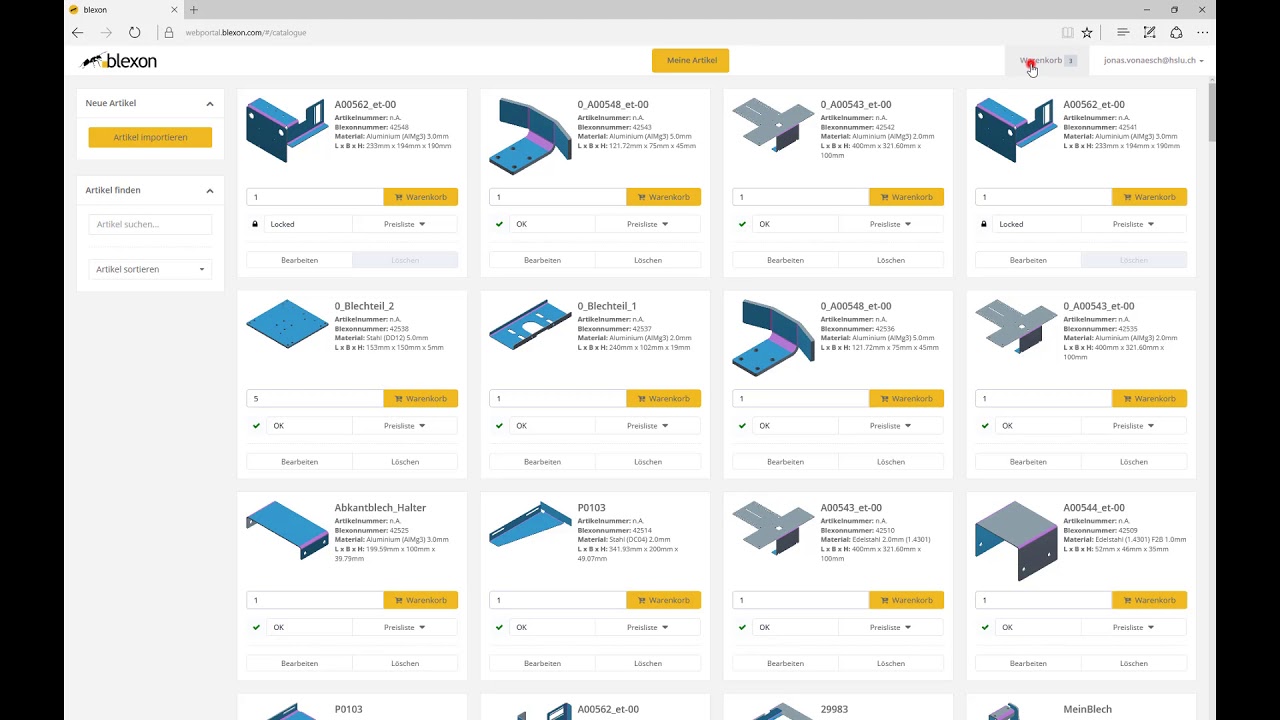Open the Warenkorb in the header

(x=1047, y=60)
